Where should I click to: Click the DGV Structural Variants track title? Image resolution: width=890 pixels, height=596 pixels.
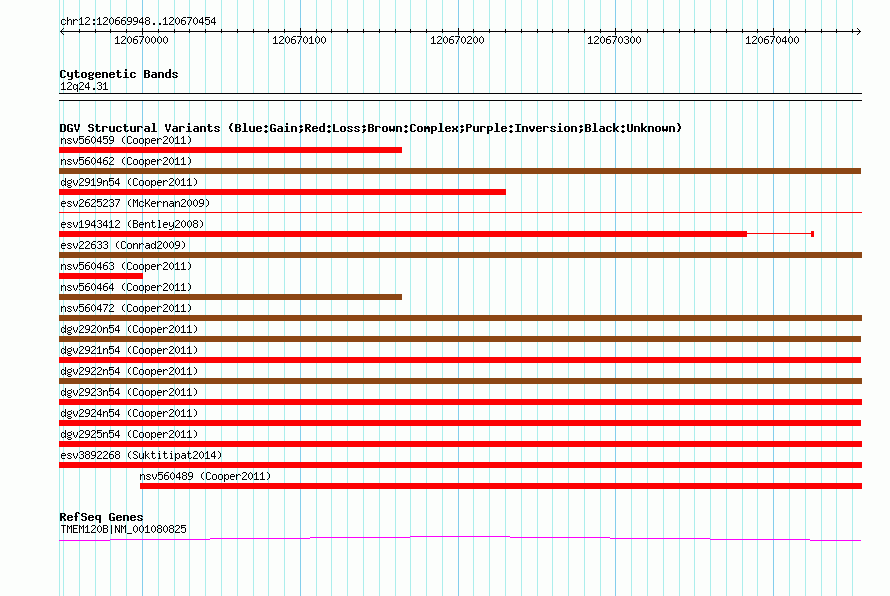click(x=370, y=128)
